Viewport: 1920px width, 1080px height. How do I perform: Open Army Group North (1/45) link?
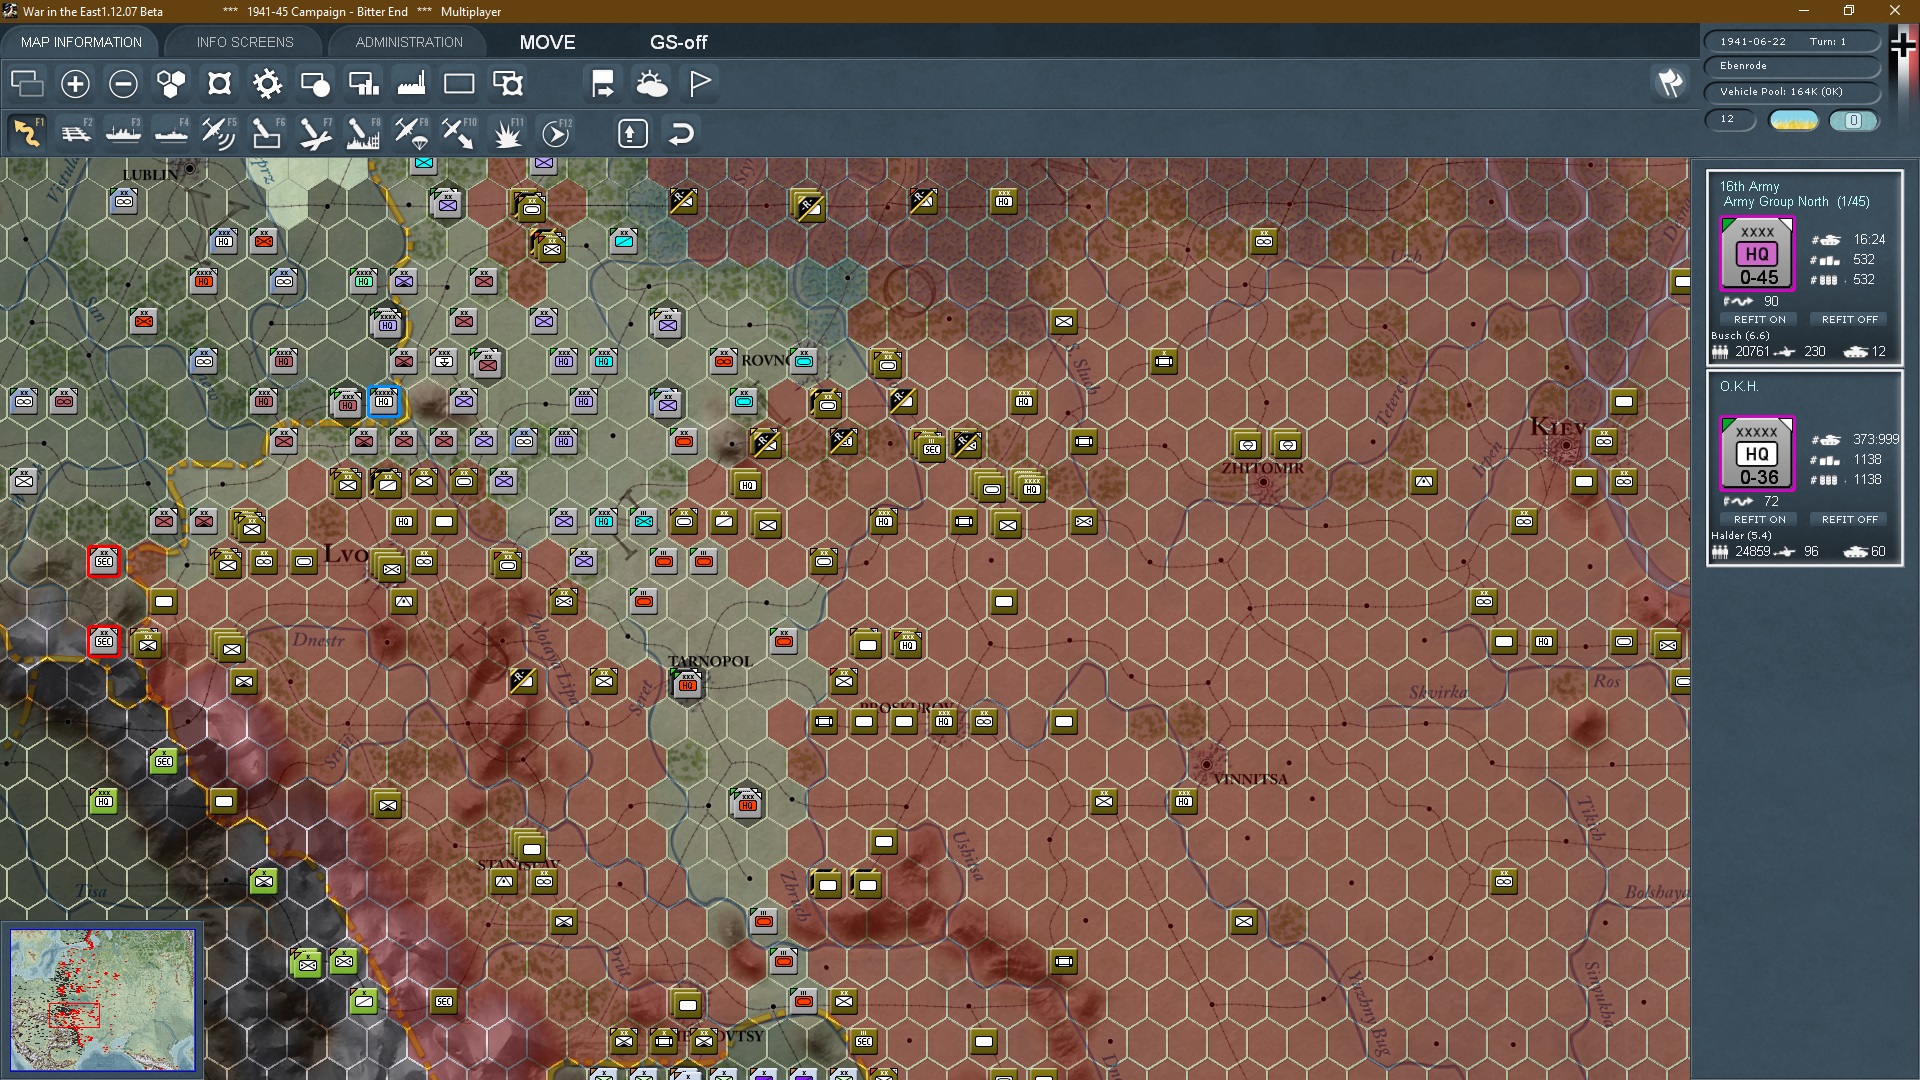[1796, 201]
